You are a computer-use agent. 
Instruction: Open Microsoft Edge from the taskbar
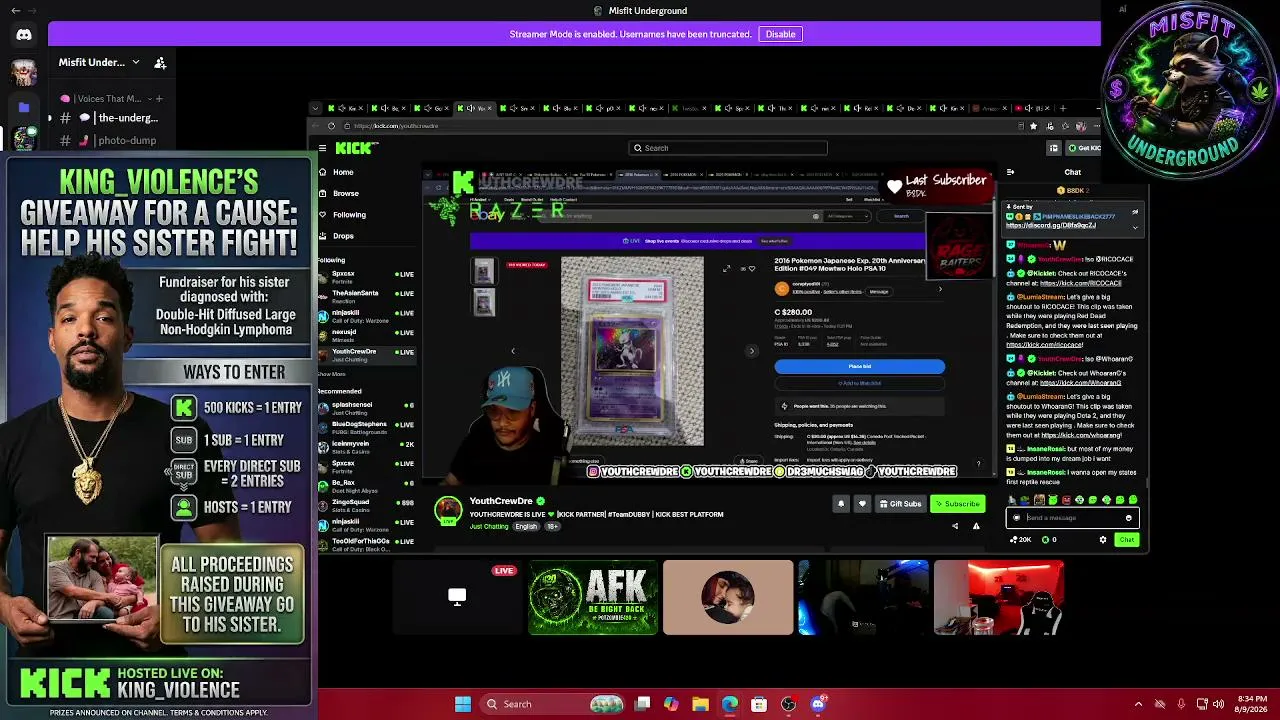click(730, 704)
